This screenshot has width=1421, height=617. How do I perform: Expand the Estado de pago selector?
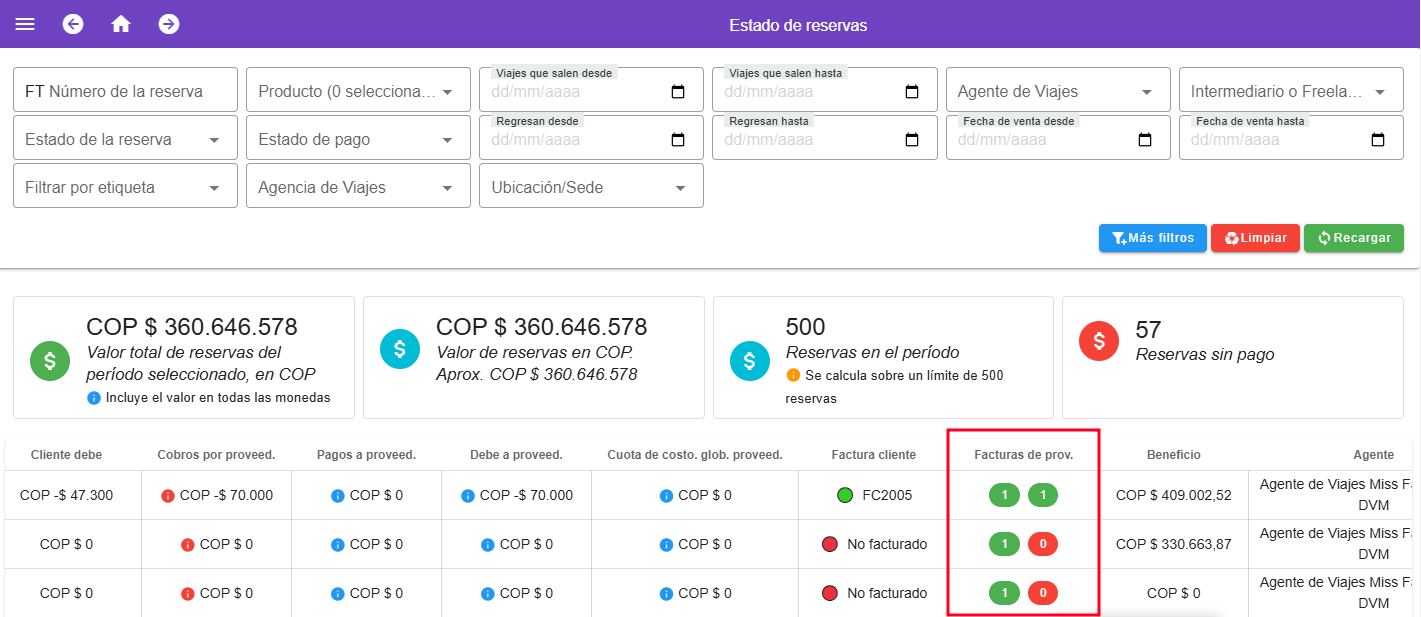click(x=357, y=137)
